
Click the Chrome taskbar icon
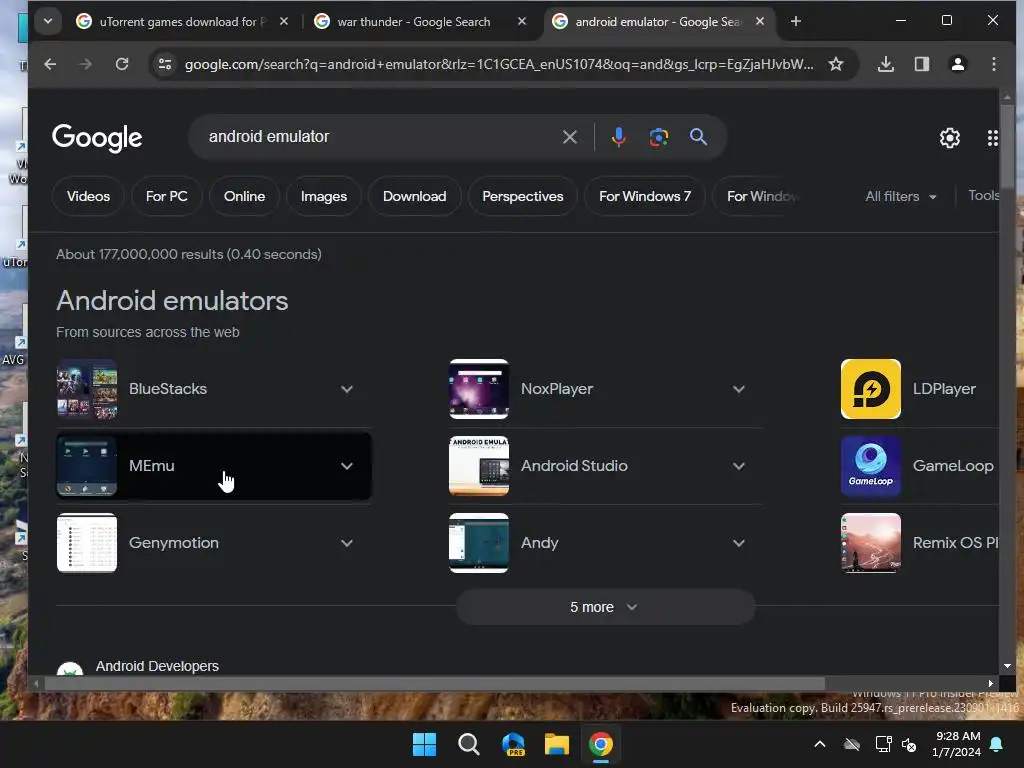click(601, 744)
